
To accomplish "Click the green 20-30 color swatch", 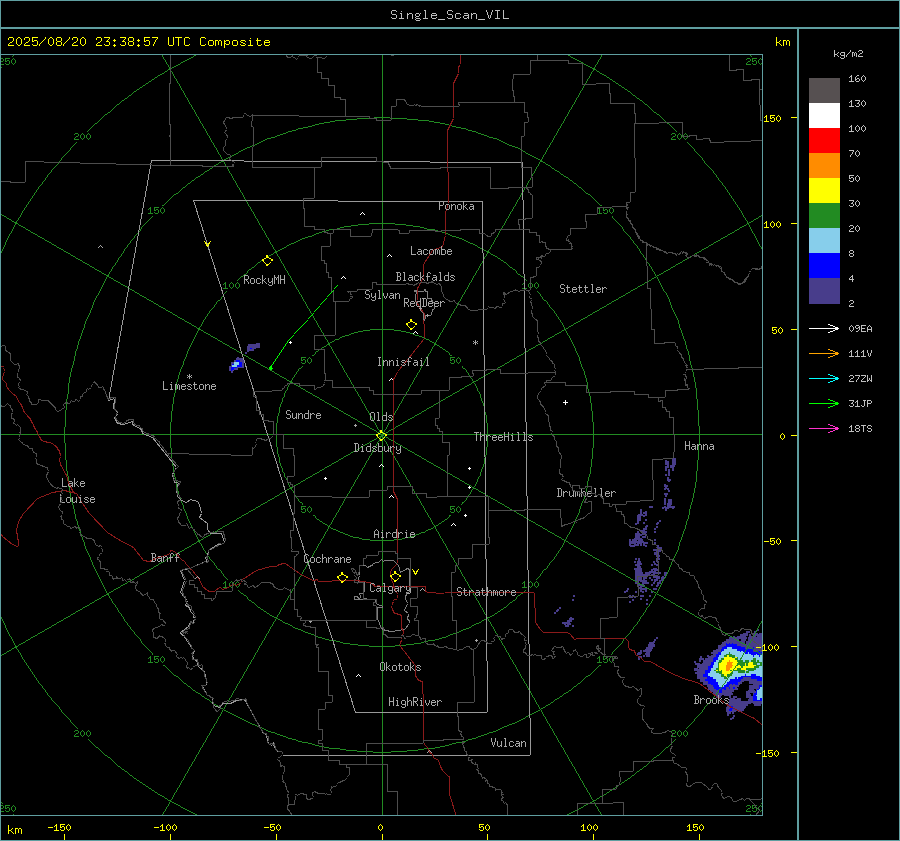I will (x=824, y=216).
